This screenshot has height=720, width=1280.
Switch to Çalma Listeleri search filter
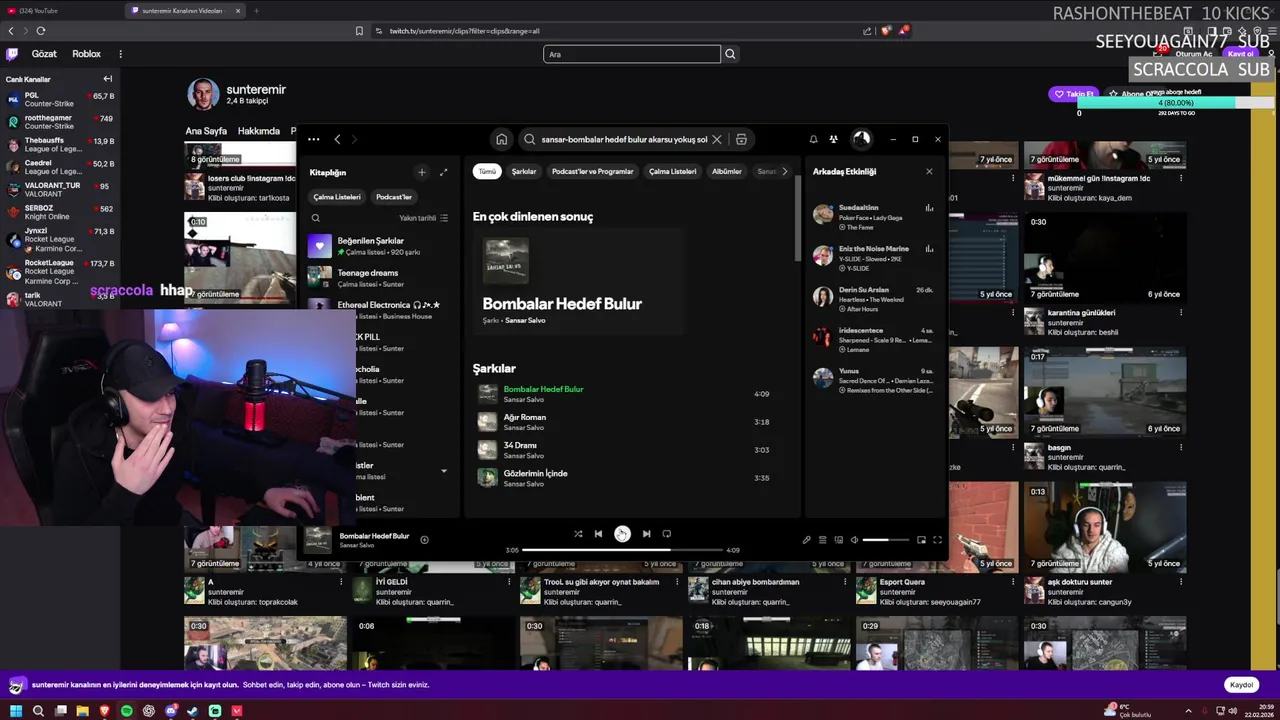[x=672, y=171]
